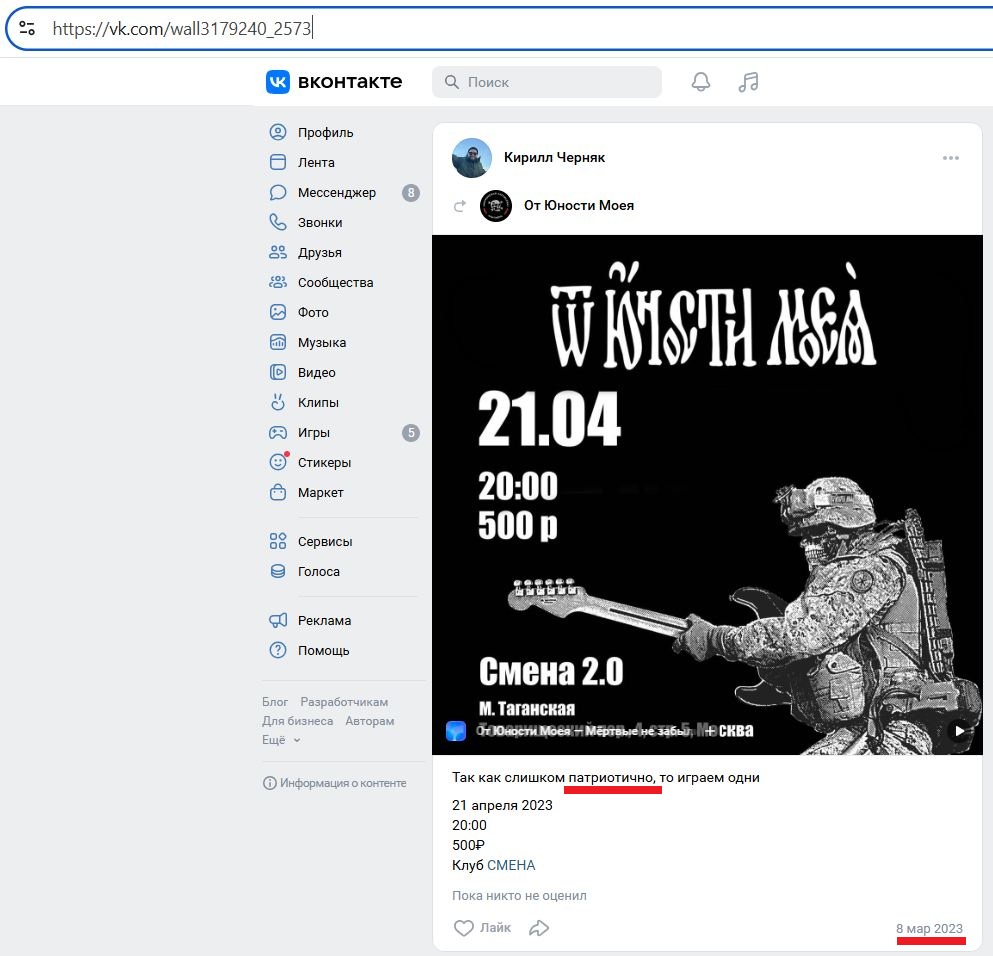This screenshot has height=956, width=993.
Task: Click the Messenger speech bubble icon
Action: point(278,193)
